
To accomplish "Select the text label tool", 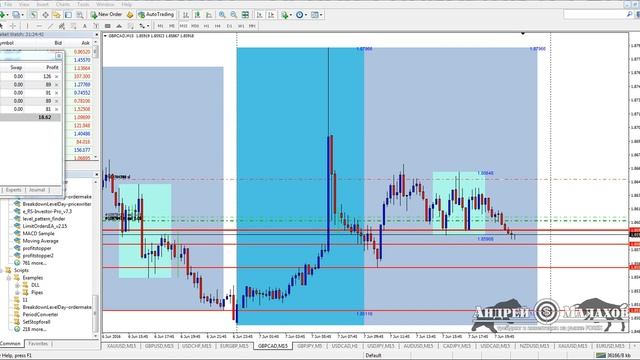I will point(96,26).
